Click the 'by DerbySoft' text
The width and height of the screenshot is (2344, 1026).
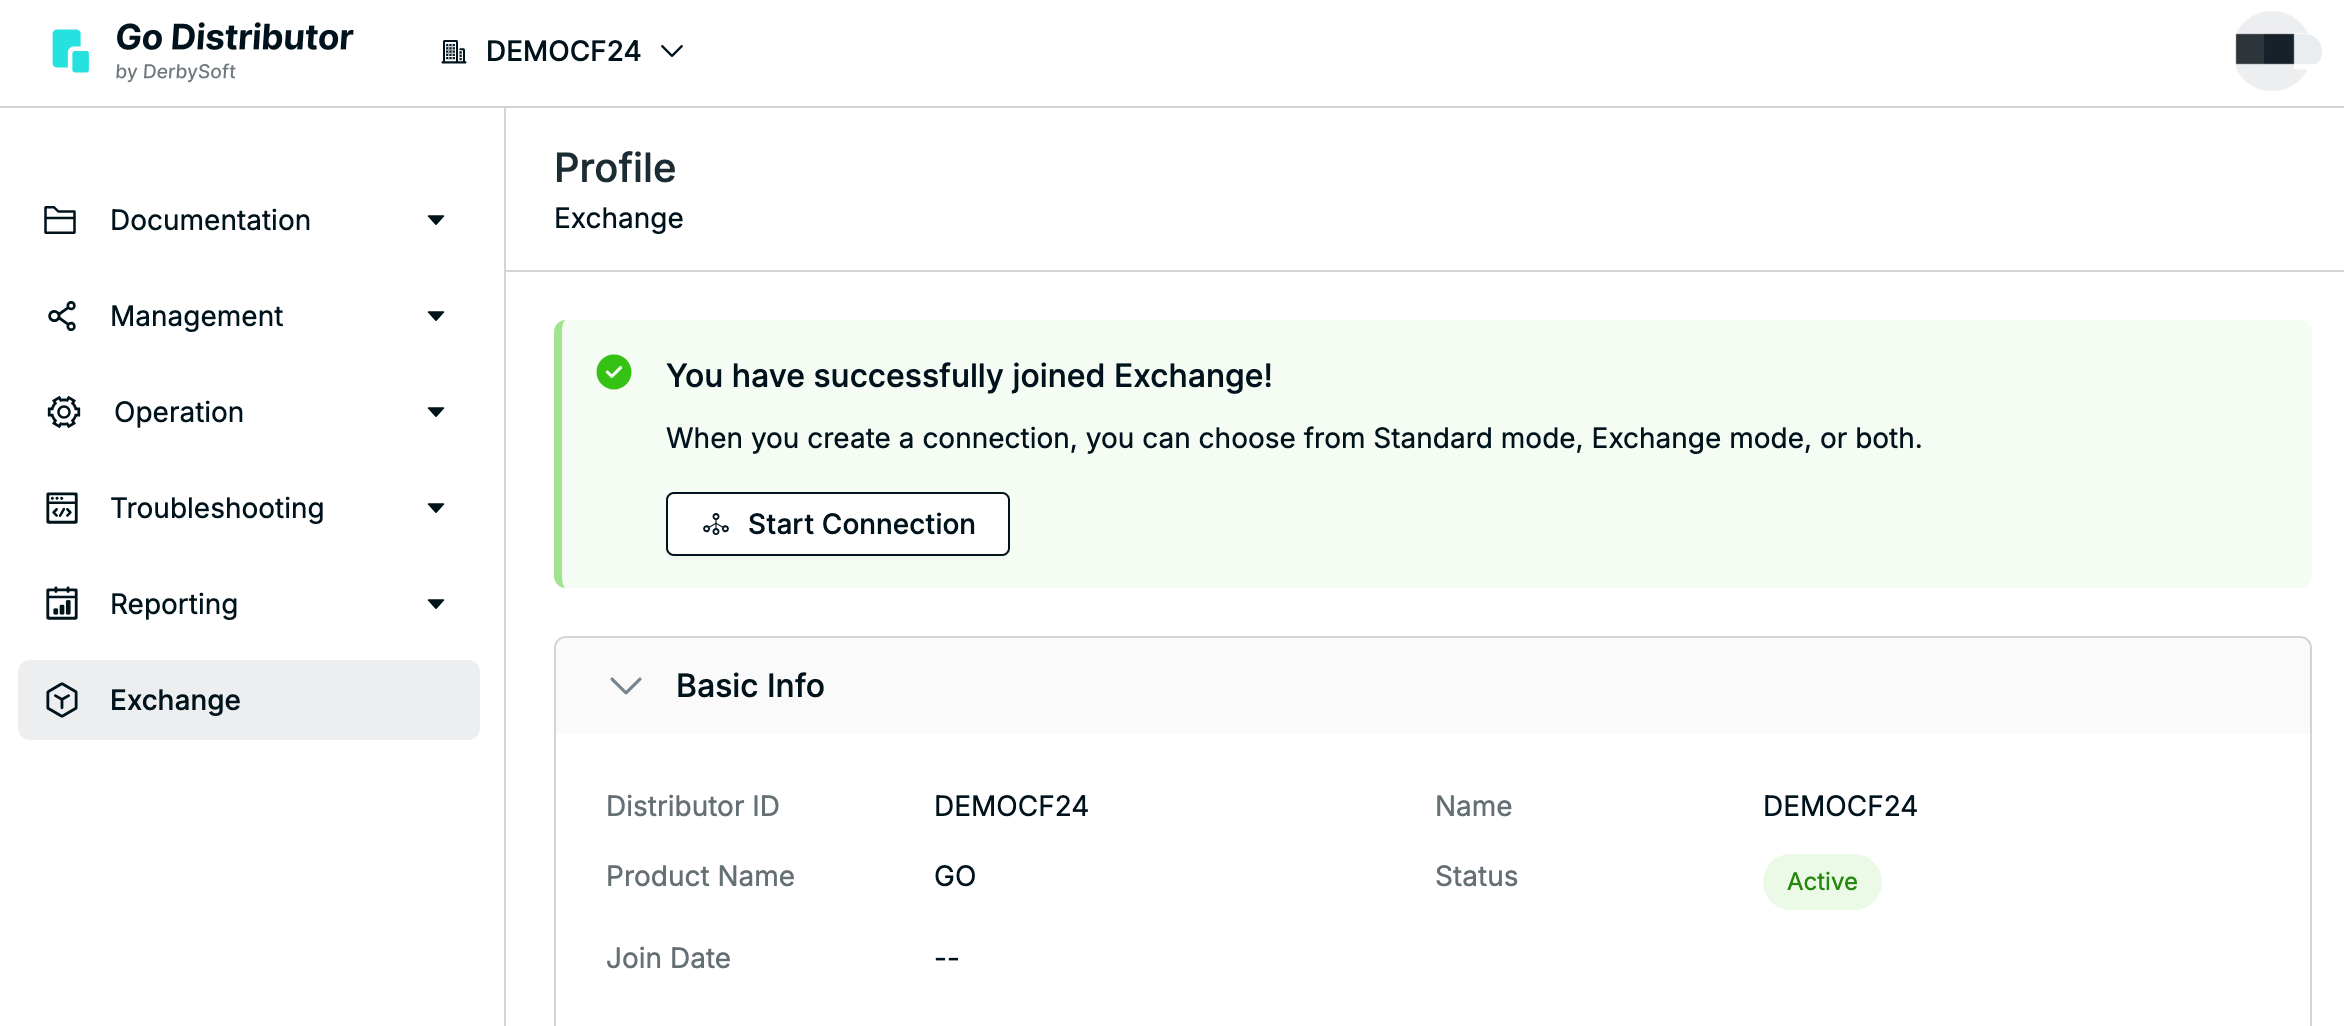175,72
